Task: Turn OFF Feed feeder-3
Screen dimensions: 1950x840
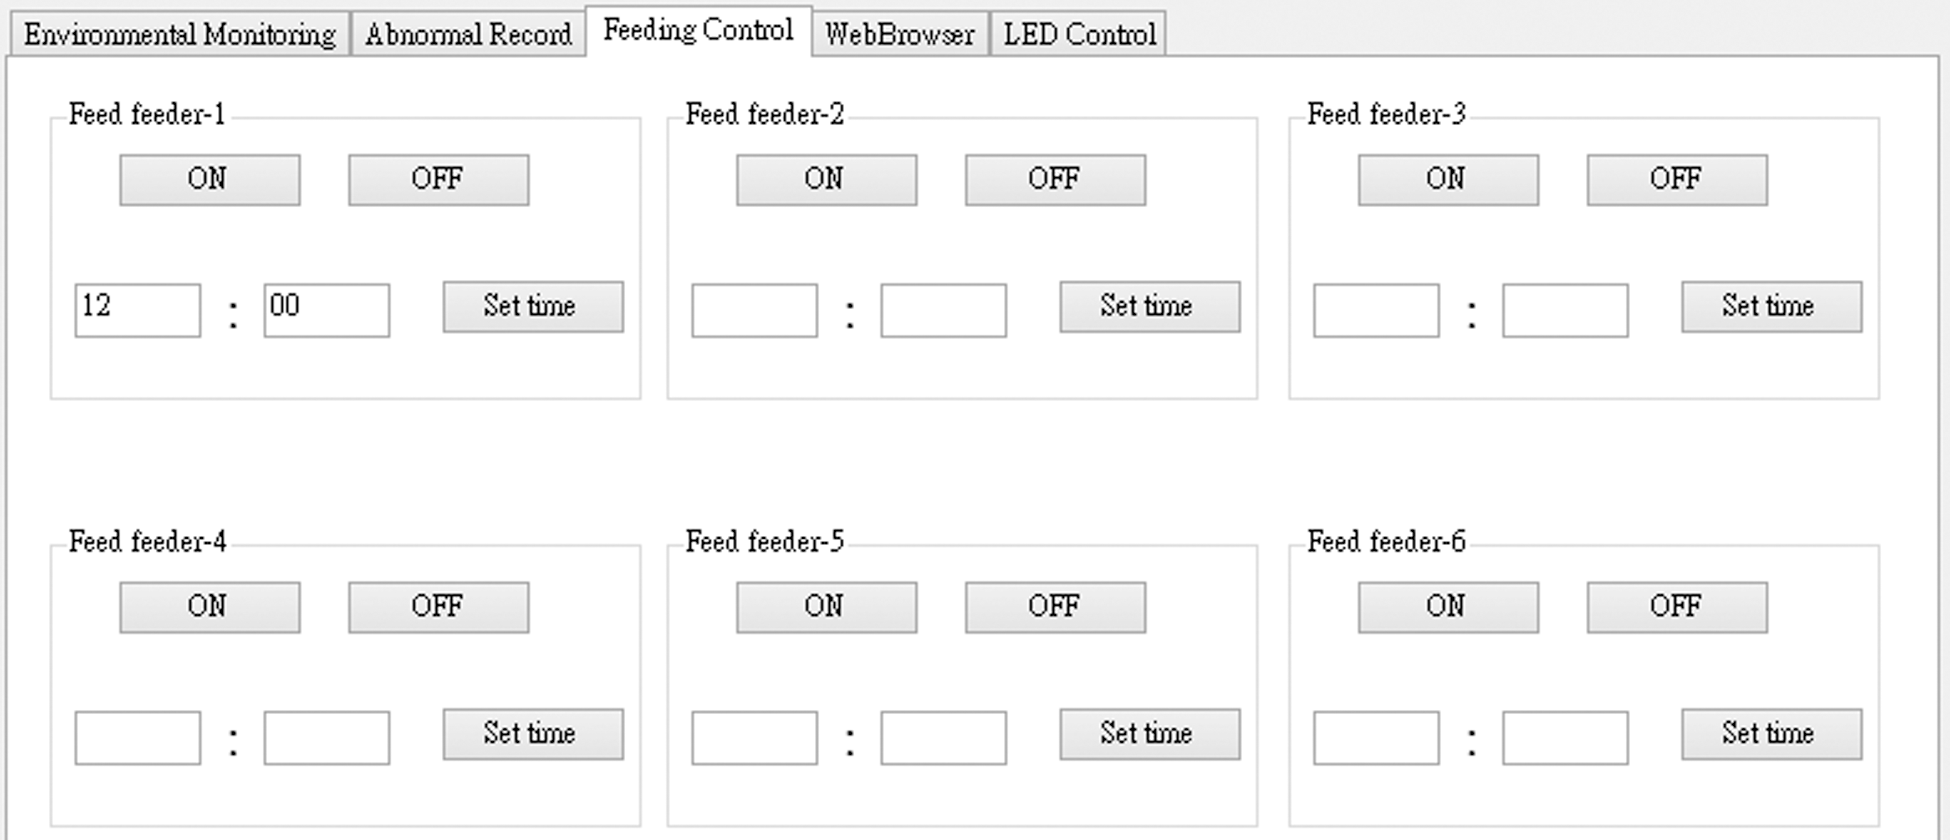Action: click(x=1676, y=180)
